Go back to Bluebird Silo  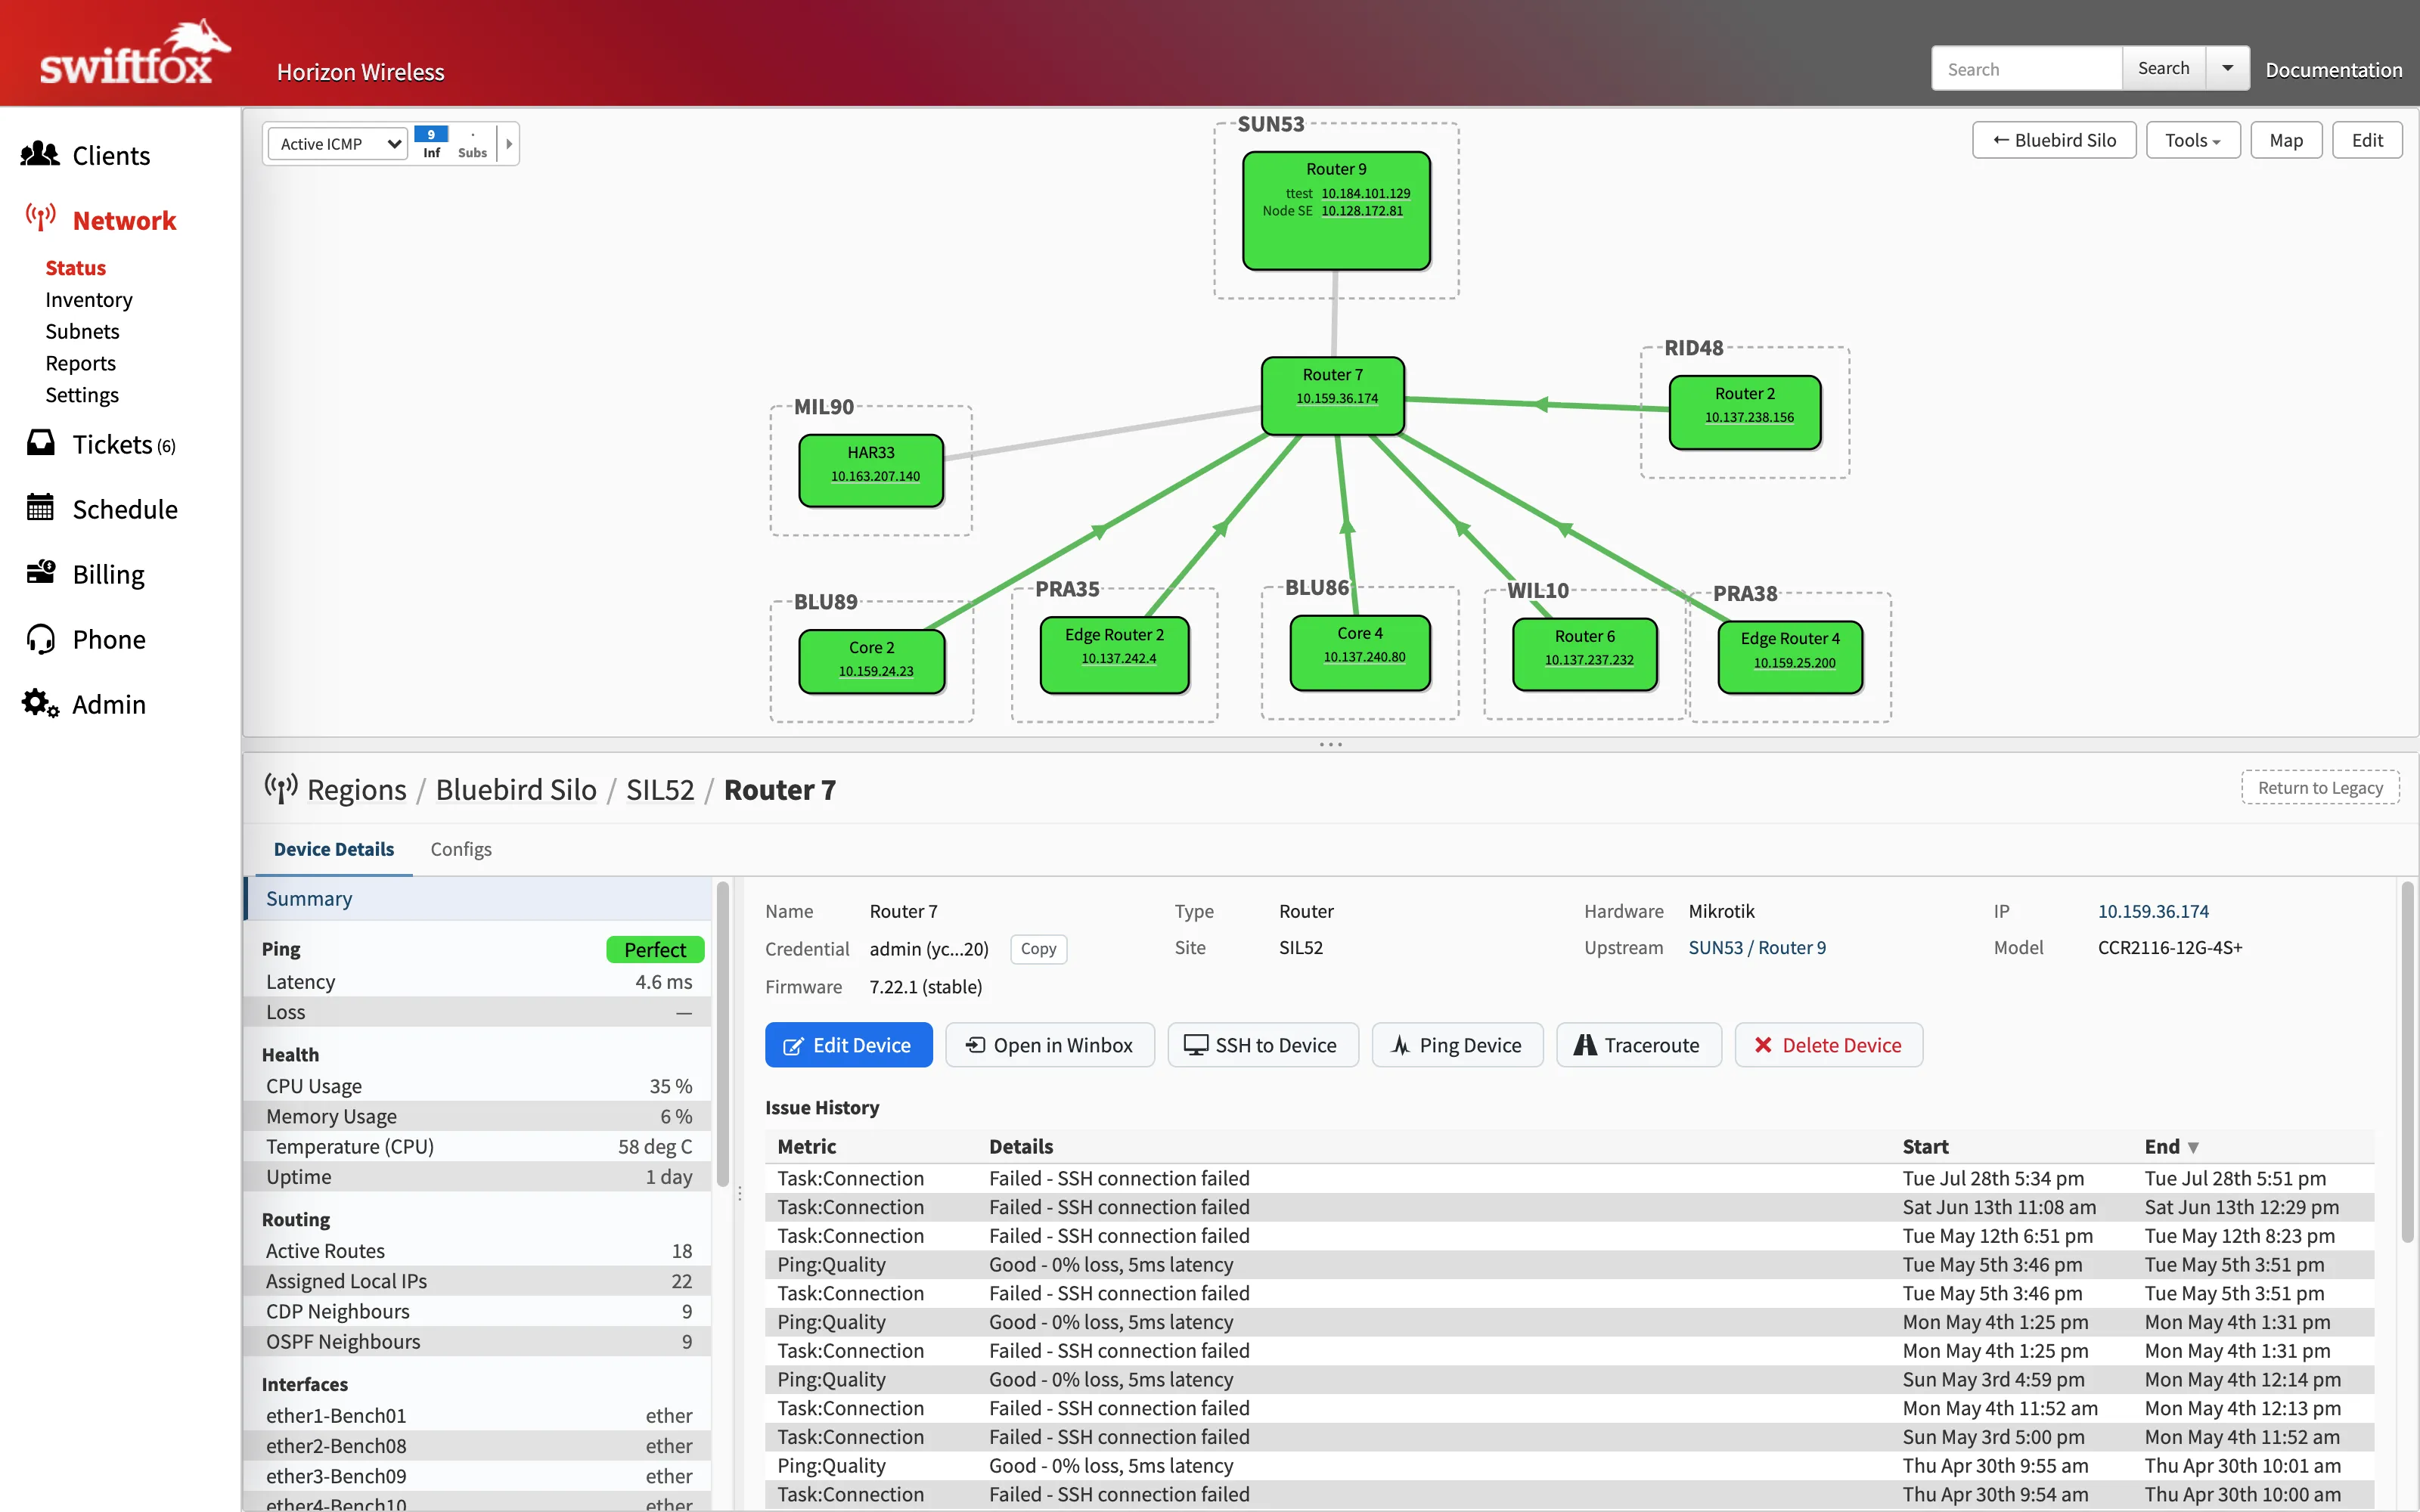click(x=2054, y=140)
